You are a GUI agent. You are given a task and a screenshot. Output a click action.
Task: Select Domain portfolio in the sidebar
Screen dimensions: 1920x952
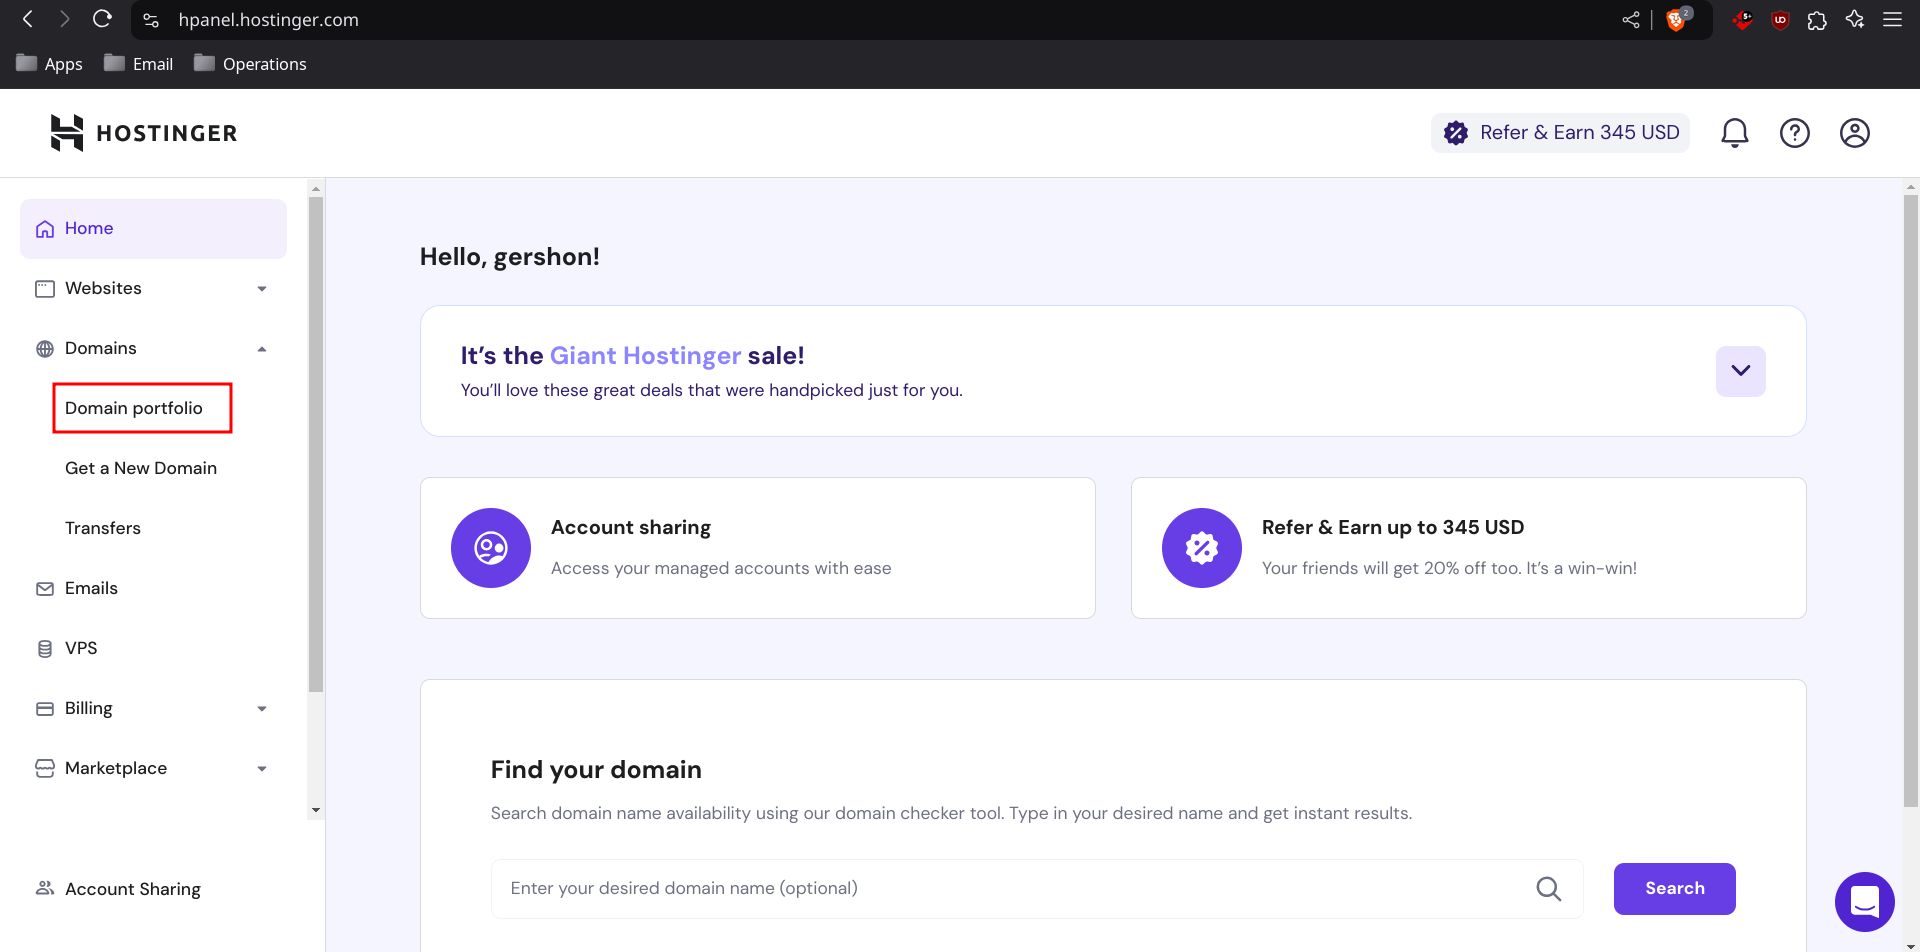pyautogui.click(x=134, y=408)
